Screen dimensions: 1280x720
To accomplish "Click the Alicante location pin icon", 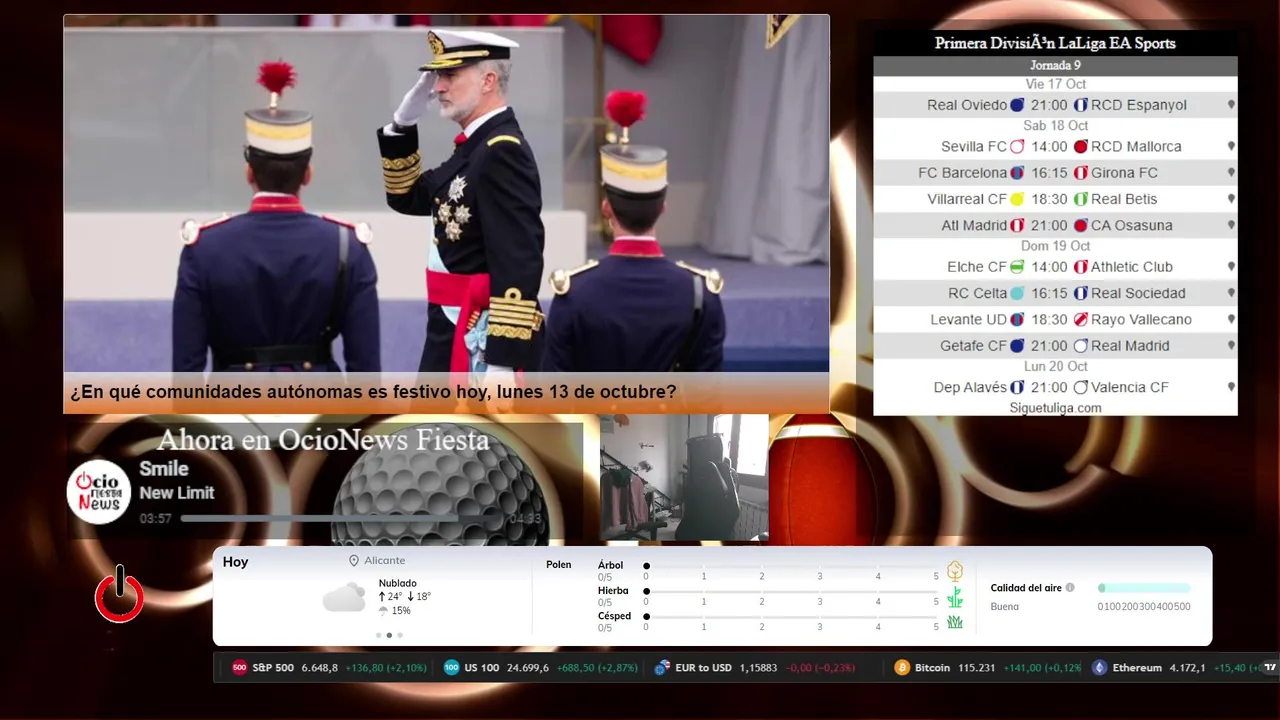I will click(354, 561).
